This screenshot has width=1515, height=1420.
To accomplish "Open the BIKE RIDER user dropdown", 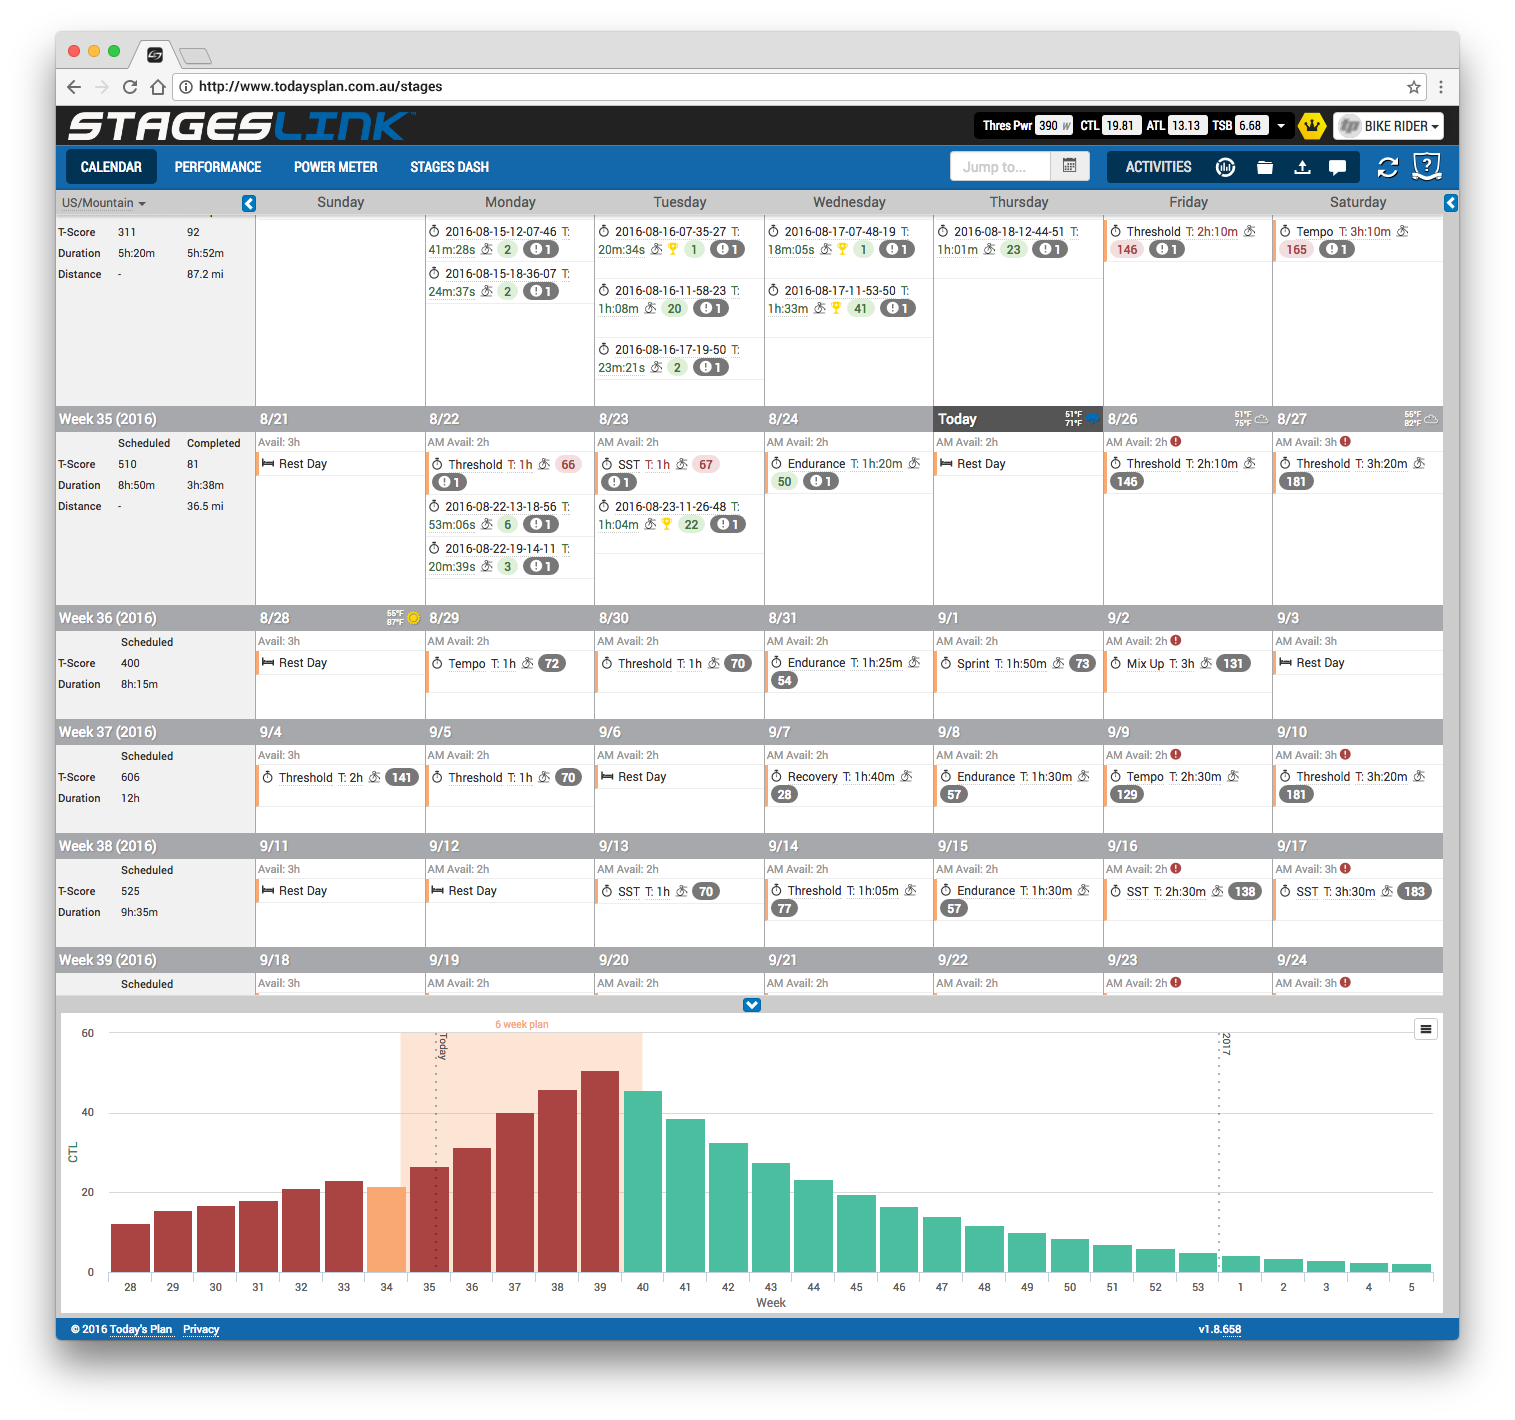I will [1389, 126].
